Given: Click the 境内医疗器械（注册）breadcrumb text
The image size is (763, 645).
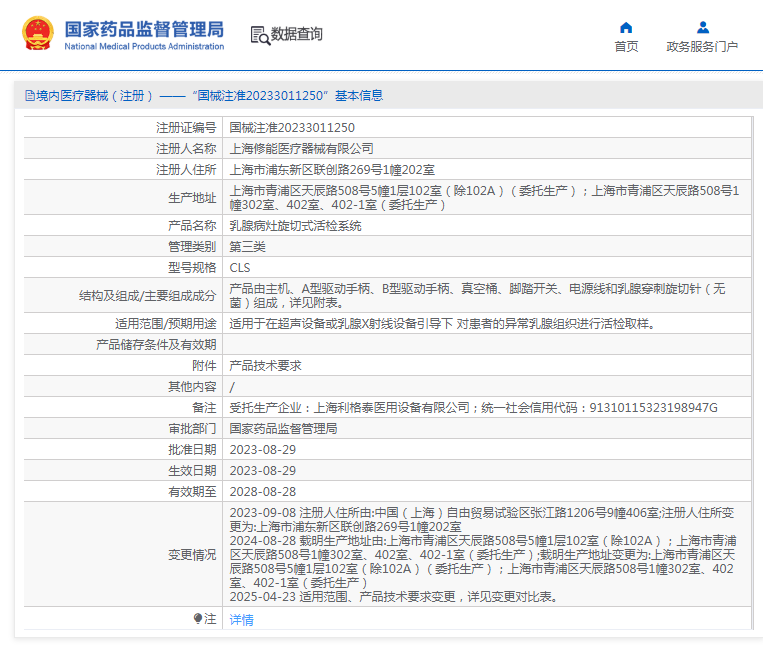Looking at the screenshot, I should [x=95, y=96].
